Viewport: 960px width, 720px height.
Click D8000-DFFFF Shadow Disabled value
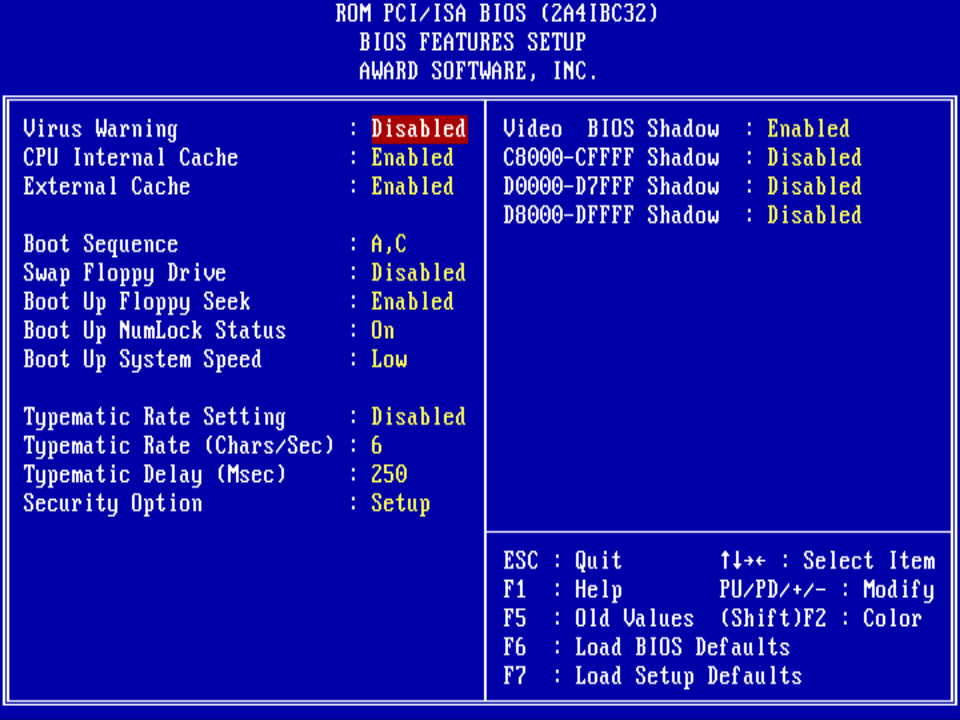coord(814,216)
